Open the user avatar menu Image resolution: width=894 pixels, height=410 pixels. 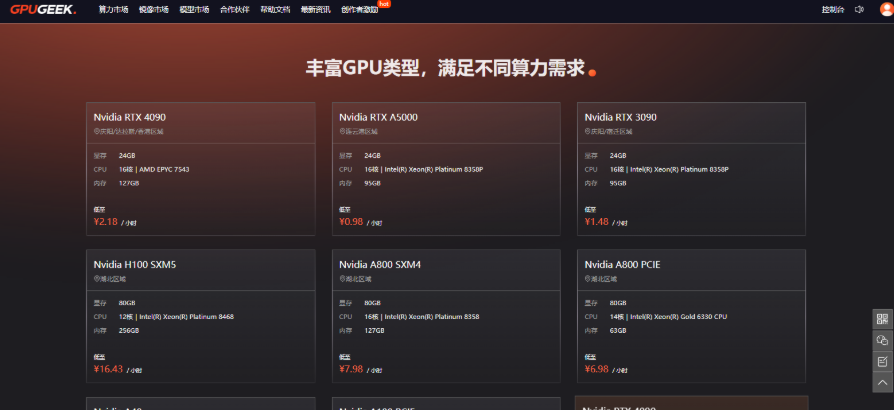click(886, 9)
